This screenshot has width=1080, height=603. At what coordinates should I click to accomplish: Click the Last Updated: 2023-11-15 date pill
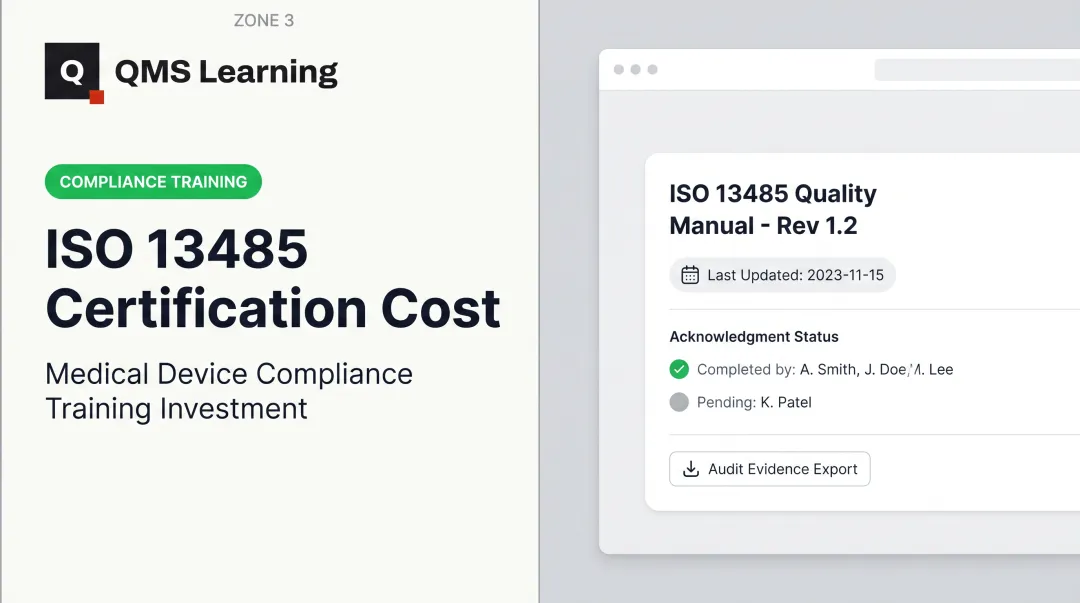tap(782, 275)
